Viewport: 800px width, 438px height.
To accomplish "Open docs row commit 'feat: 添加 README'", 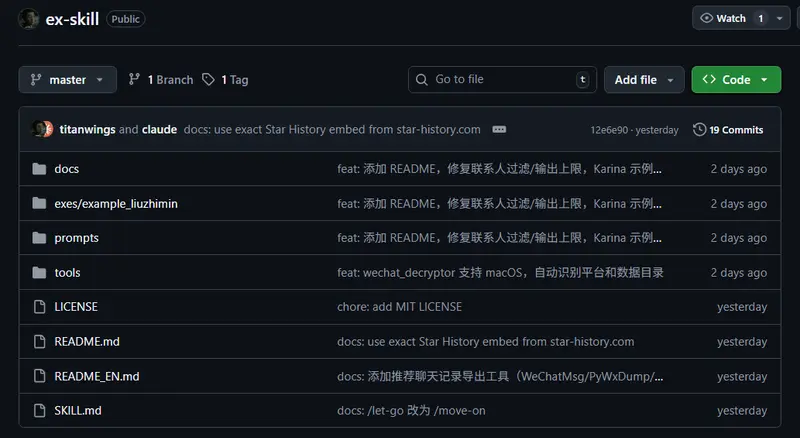I will point(499,169).
